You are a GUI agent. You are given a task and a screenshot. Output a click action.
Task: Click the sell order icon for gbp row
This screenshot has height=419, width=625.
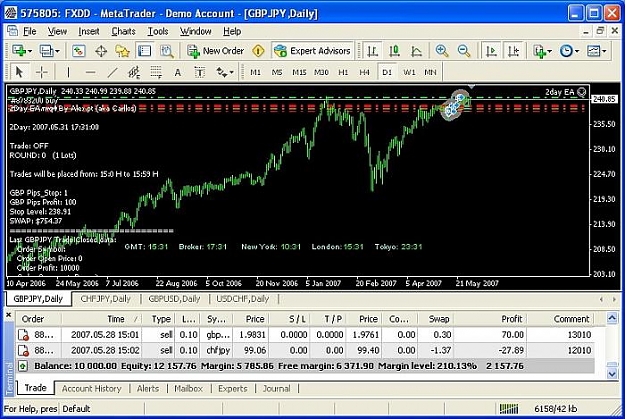point(23,335)
